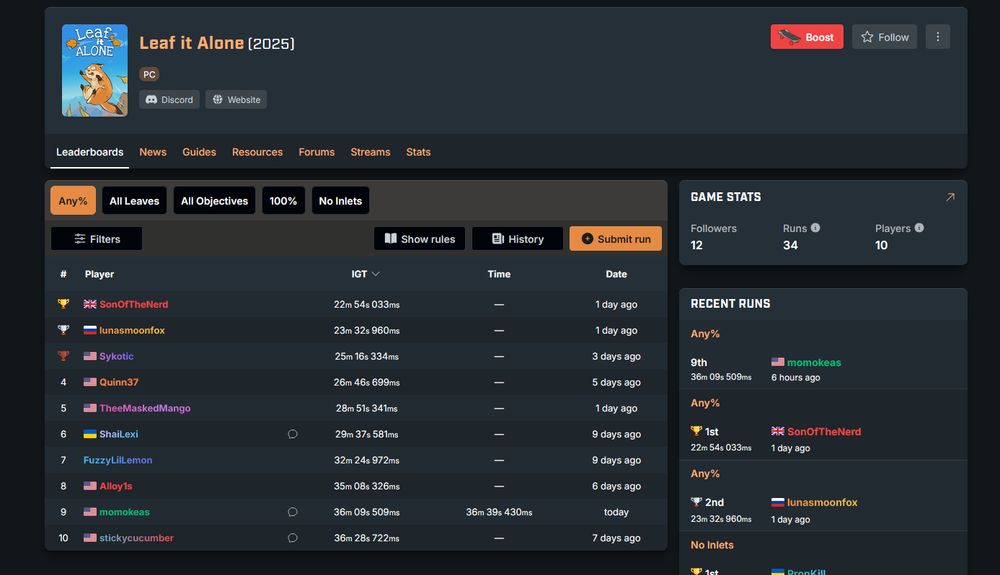Open FuzzyLilLemon's player profile
This screenshot has height=575, width=1000.
pos(118,460)
